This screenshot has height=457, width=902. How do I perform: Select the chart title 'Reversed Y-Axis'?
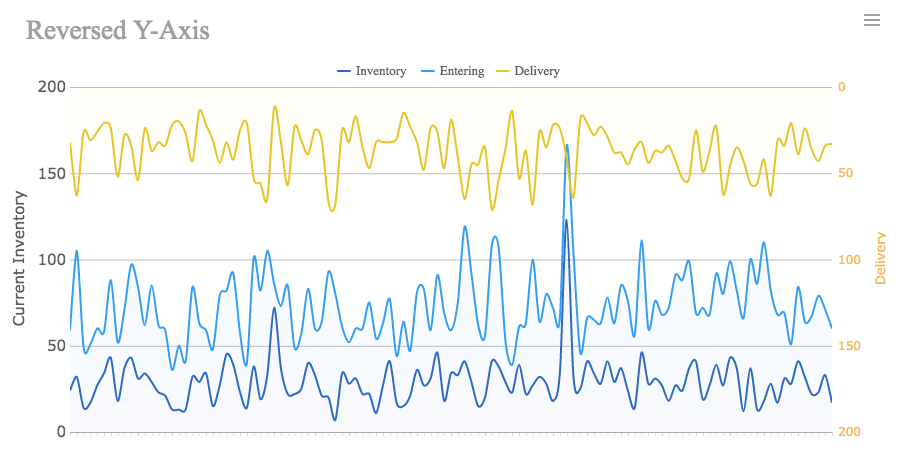click(x=118, y=30)
